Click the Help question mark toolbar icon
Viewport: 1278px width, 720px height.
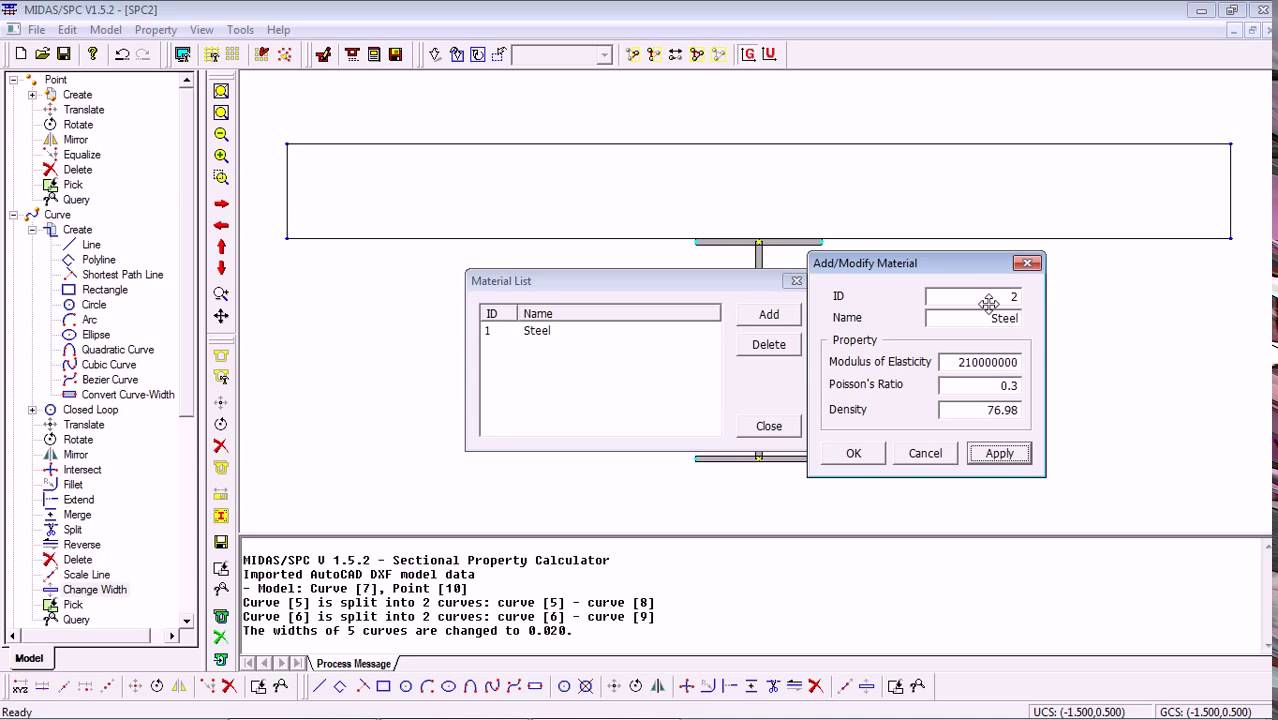click(x=93, y=54)
